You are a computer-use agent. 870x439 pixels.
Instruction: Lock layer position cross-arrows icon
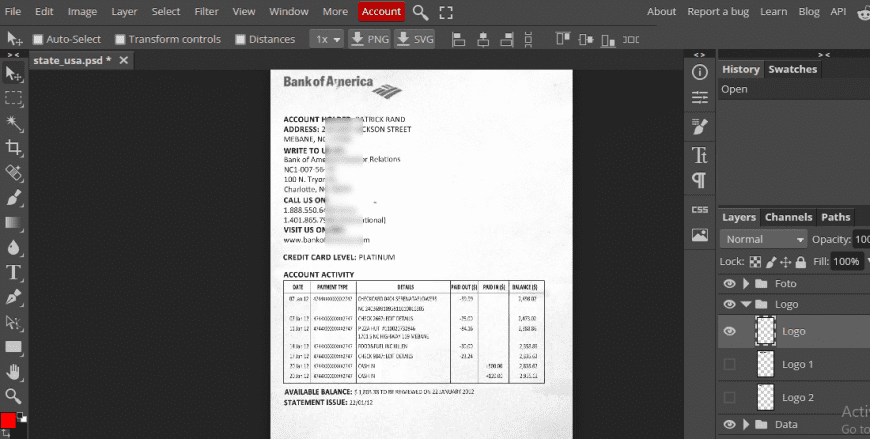pyautogui.click(x=785, y=262)
